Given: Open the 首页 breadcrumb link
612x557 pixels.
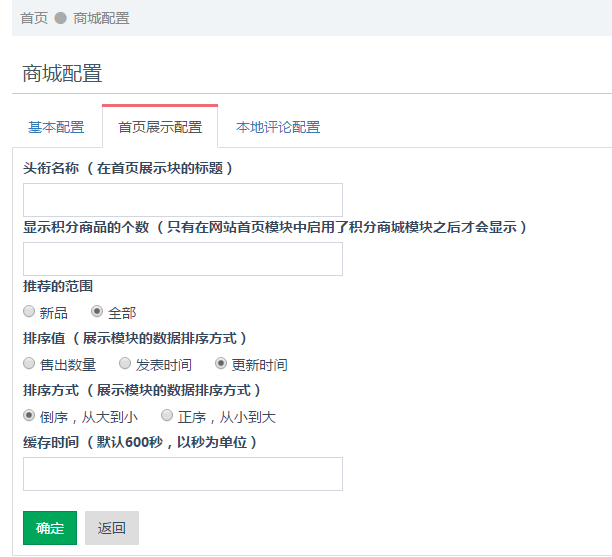Looking at the screenshot, I should coord(34,18).
